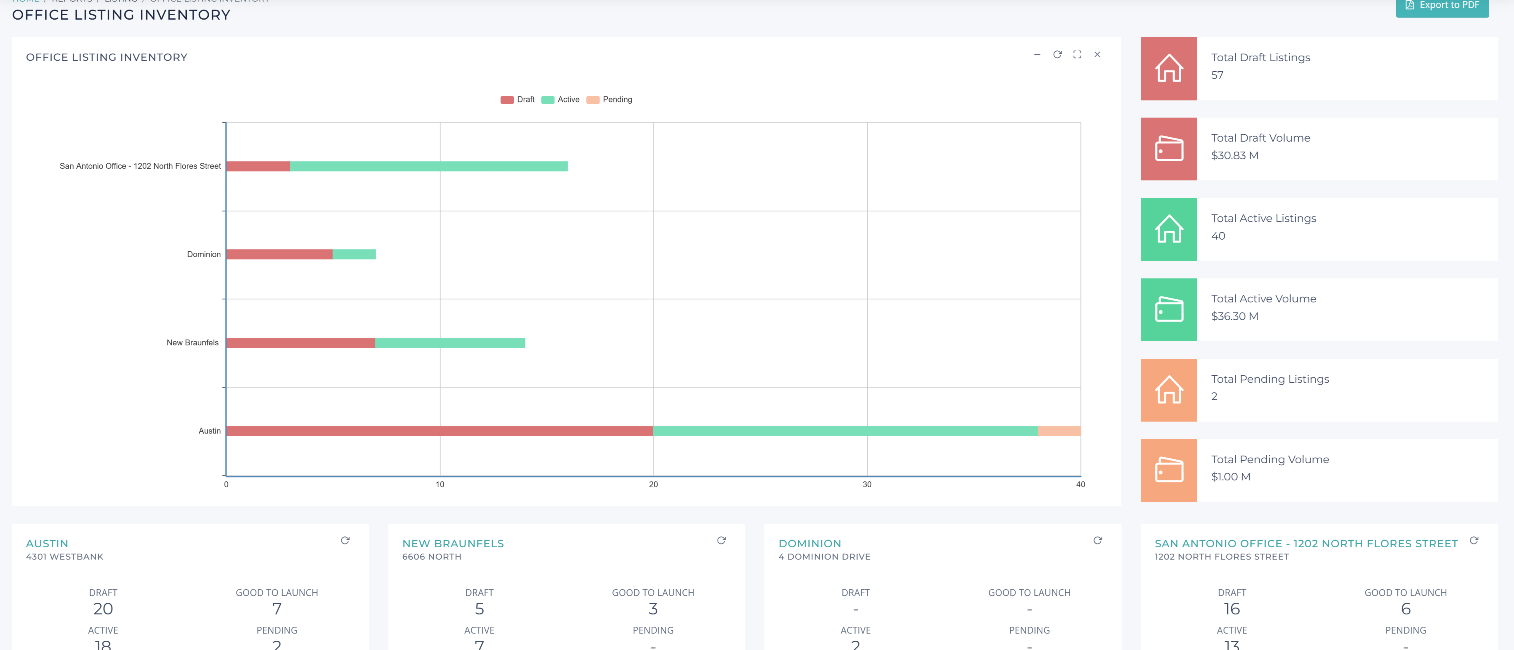The width and height of the screenshot is (1514, 650).
Task: Click the Austin y-axis label on chart
Action: pyautogui.click(x=209, y=431)
